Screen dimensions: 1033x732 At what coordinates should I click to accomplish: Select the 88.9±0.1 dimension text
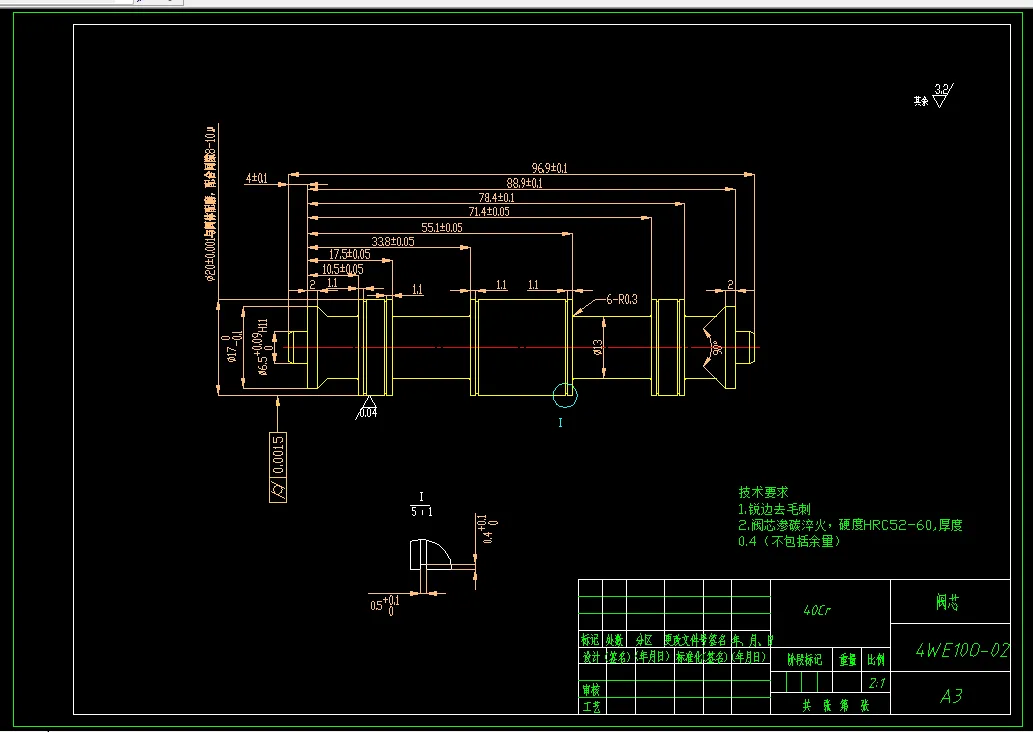pos(524,183)
